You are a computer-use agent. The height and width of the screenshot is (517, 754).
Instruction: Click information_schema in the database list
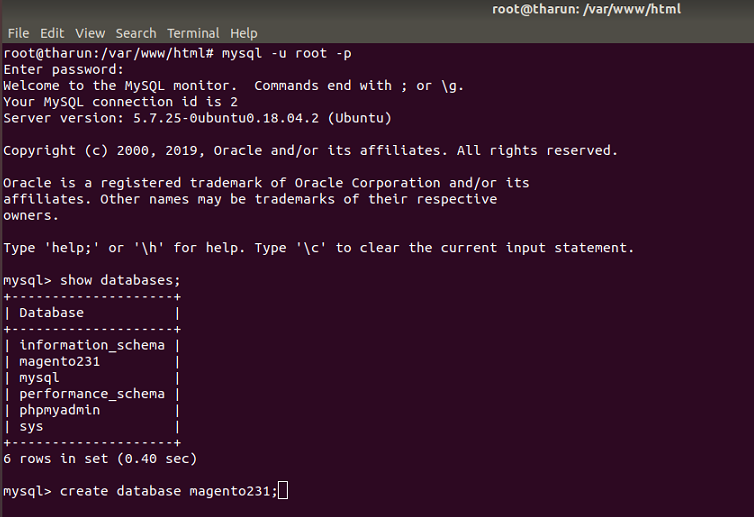[92, 345]
